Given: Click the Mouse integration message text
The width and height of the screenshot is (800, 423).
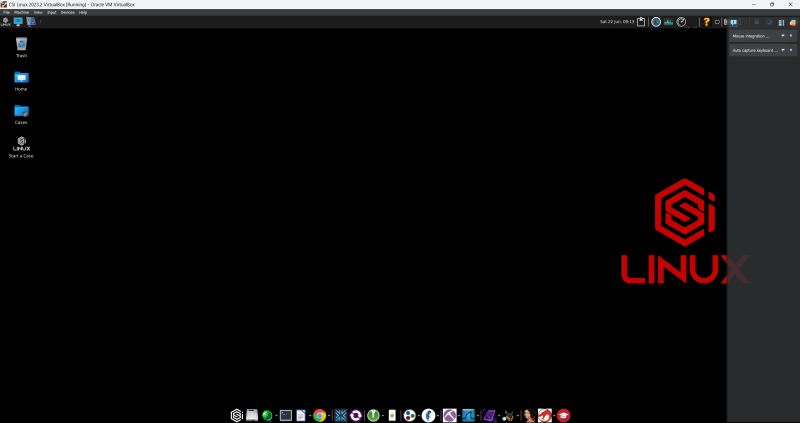Looking at the screenshot, I should pos(751,36).
